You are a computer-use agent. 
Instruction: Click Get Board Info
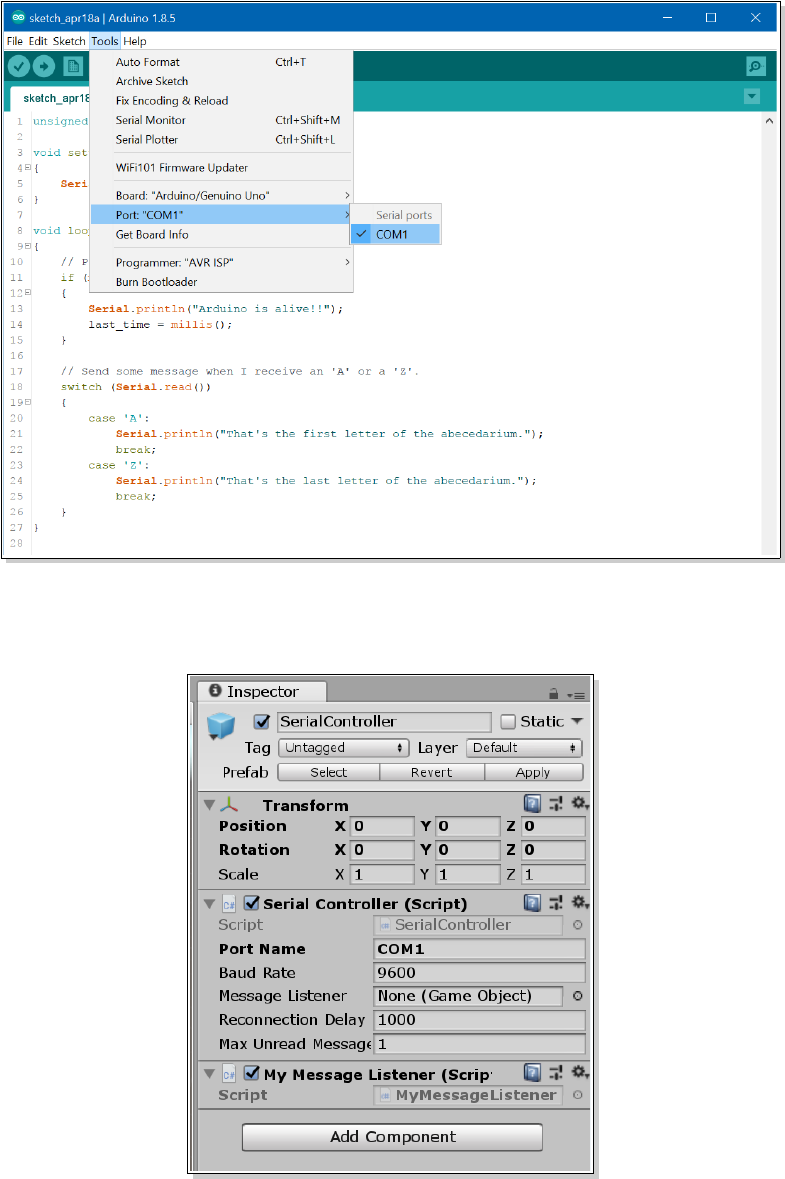pyautogui.click(x=221, y=235)
